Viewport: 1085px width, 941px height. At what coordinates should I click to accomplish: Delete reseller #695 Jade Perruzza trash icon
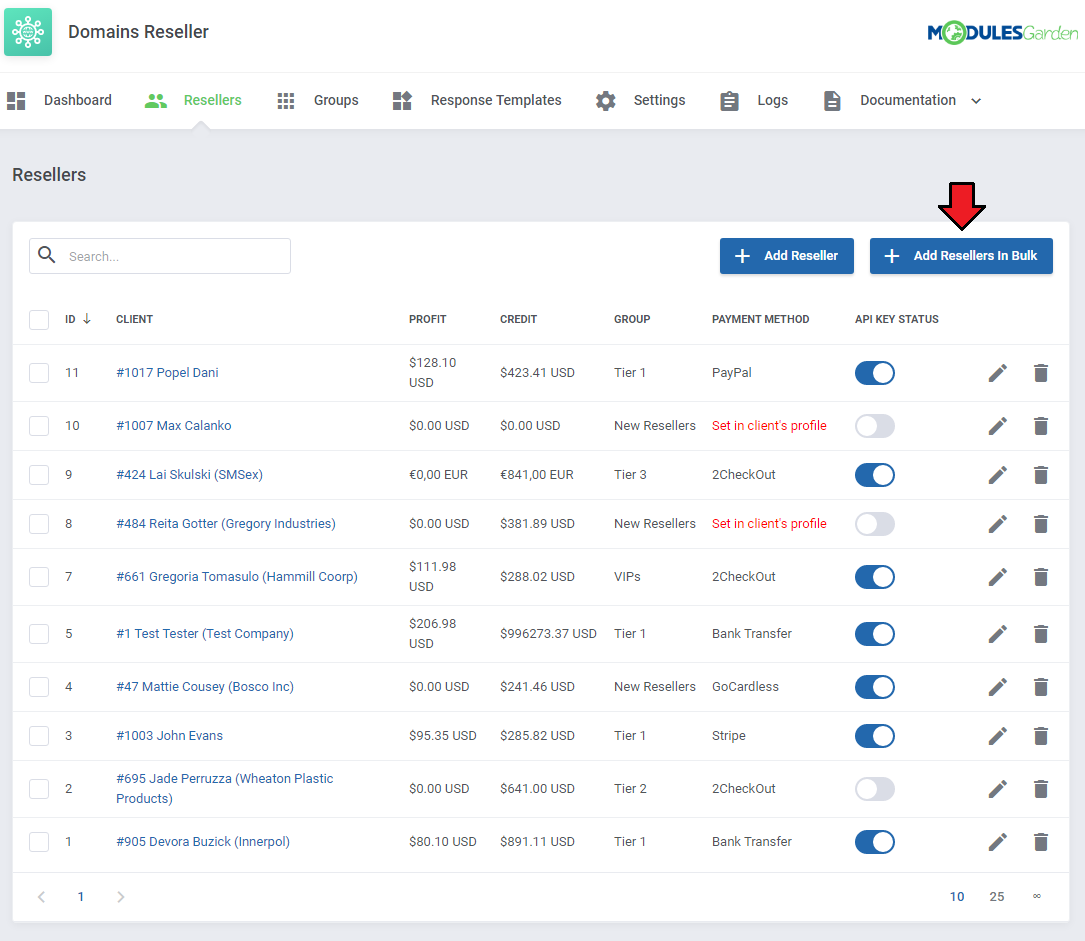(1041, 789)
